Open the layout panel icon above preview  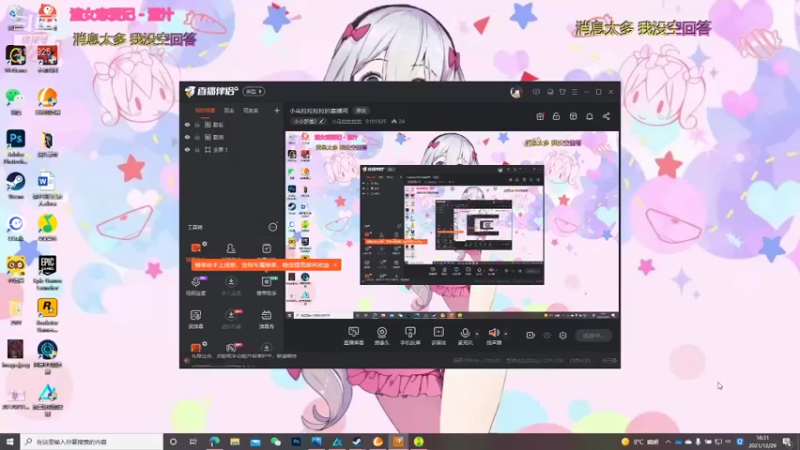[573, 116]
